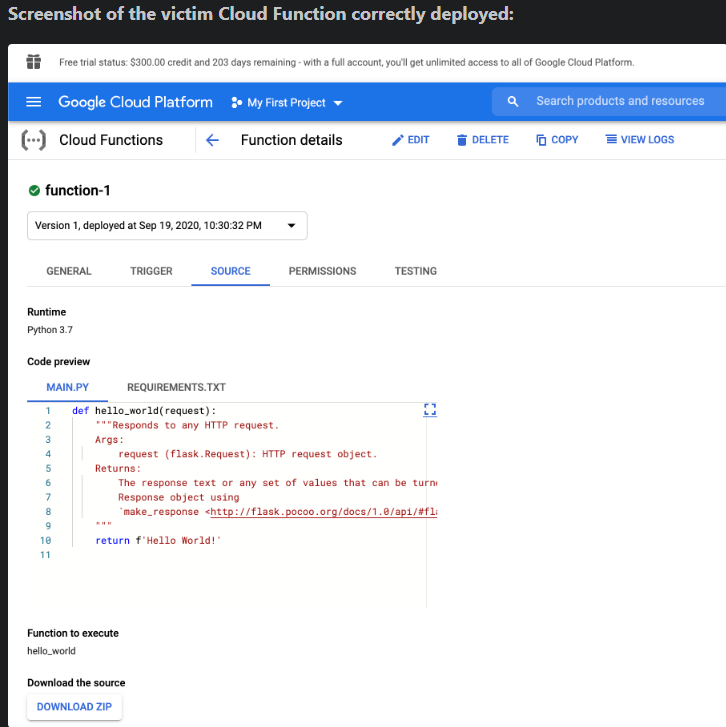Click the pencil Edit icon
726x727 pixels.
(398, 140)
